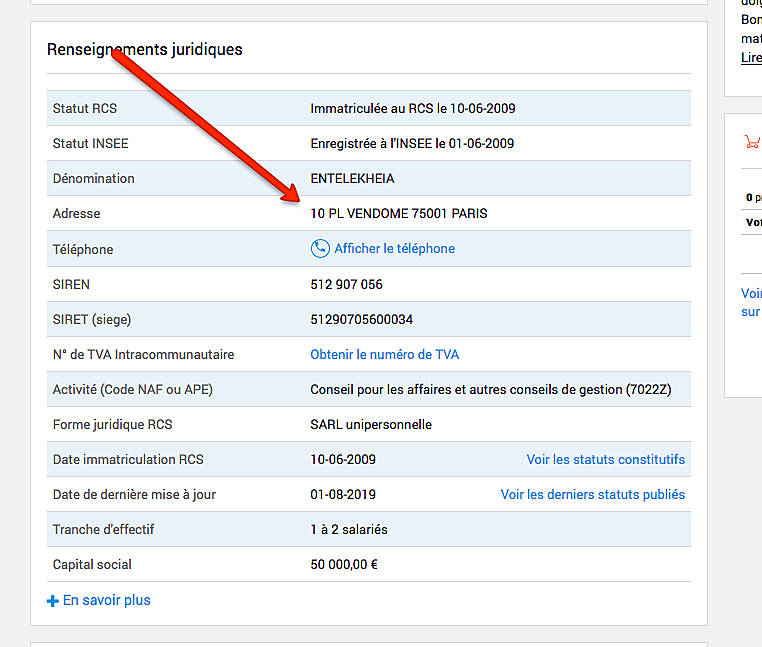Click Obtenir le numéro de TVA
Viewport: 762px width, 647px height.
(x=384, y=354)
